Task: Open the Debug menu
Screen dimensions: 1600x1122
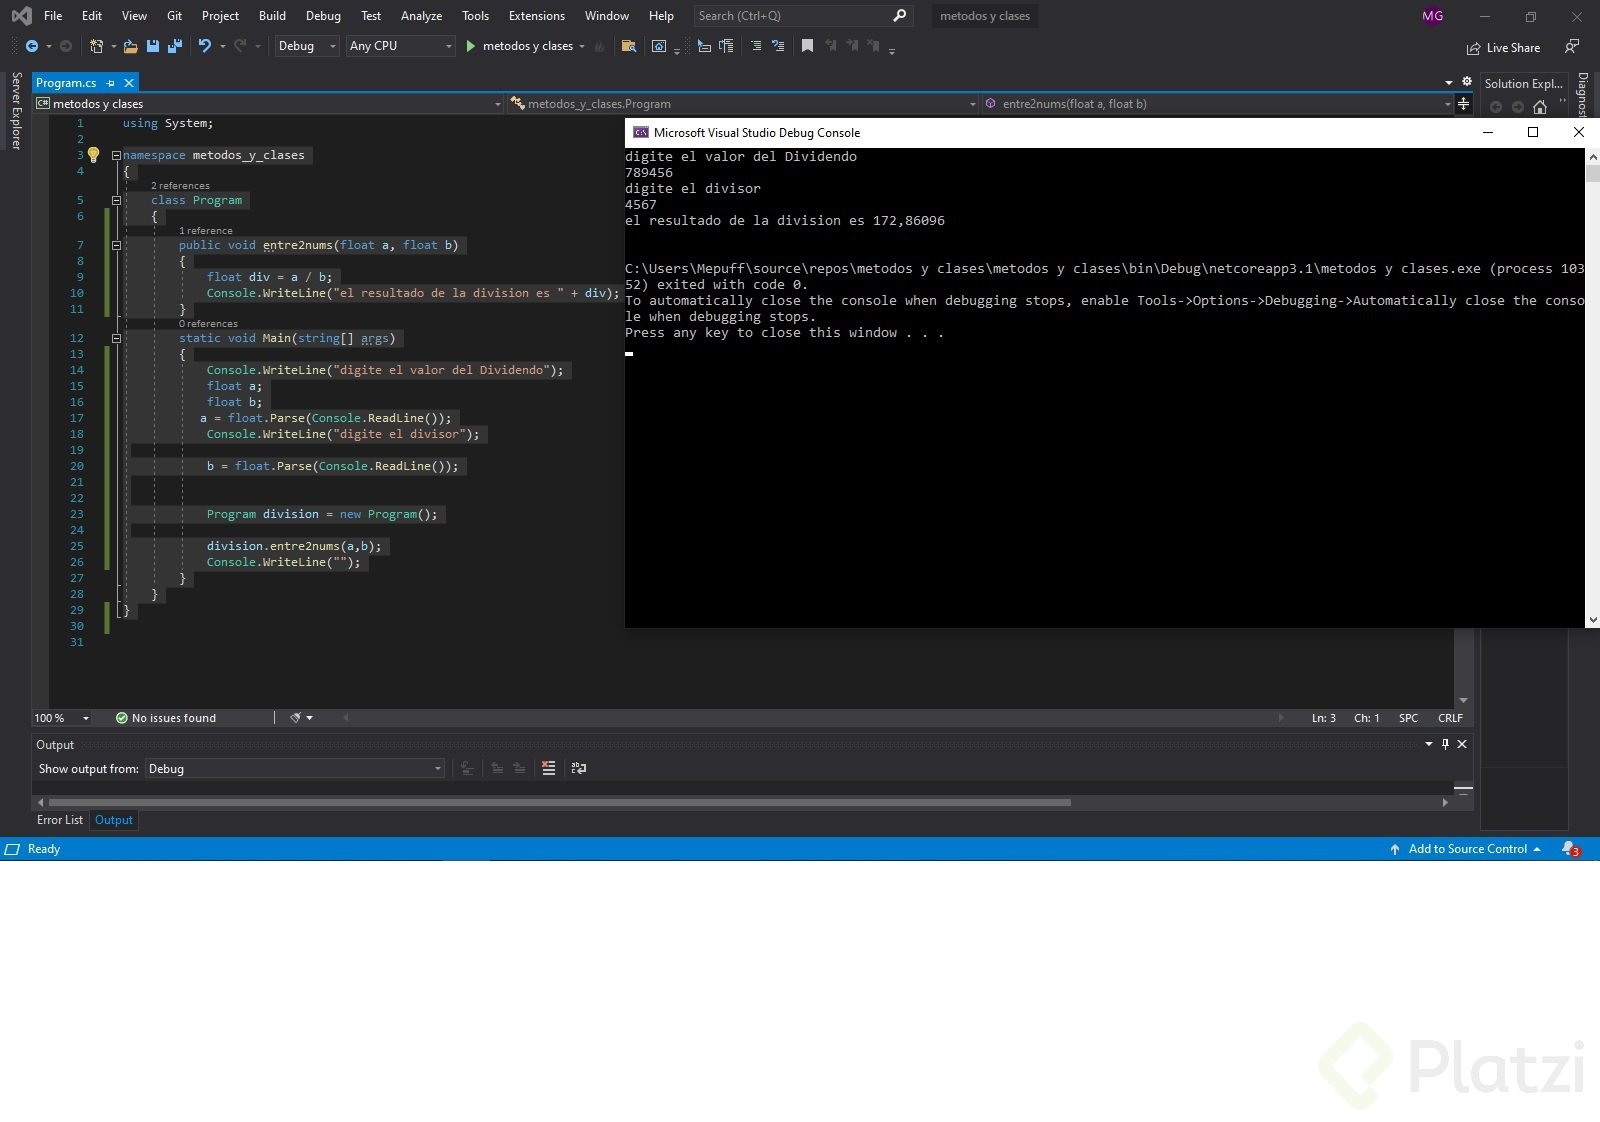Action: tap(323, 16)
